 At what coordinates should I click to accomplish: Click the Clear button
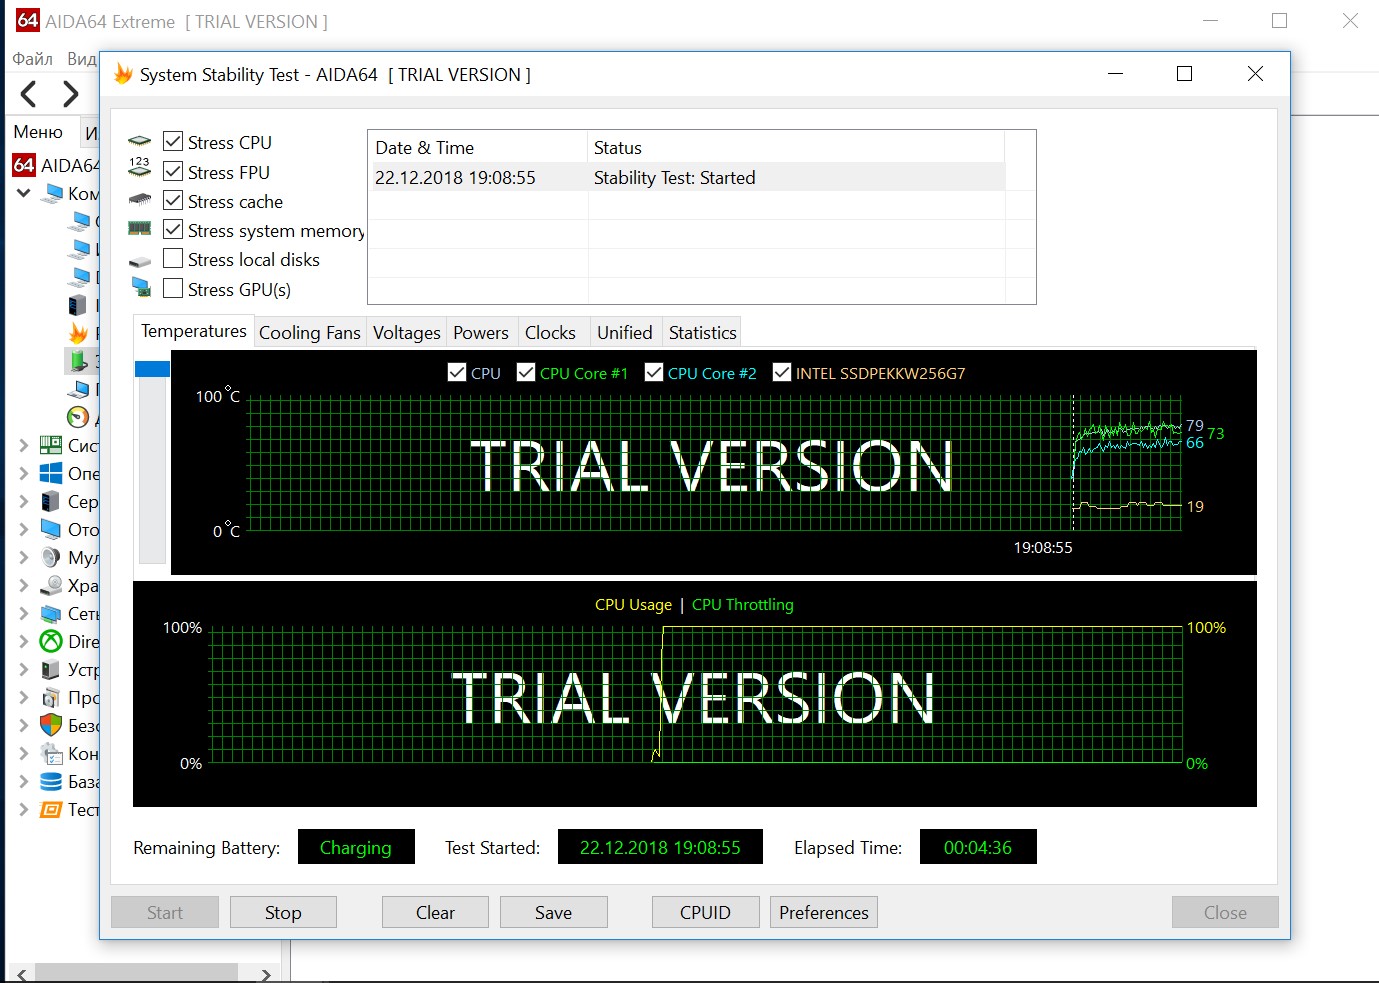[435, 912]
